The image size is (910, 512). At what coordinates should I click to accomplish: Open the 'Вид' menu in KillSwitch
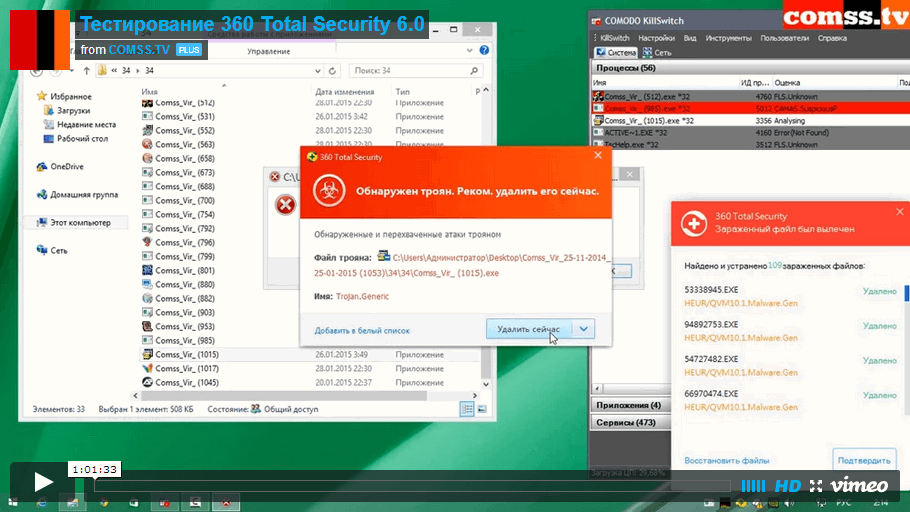coord(690,38)
